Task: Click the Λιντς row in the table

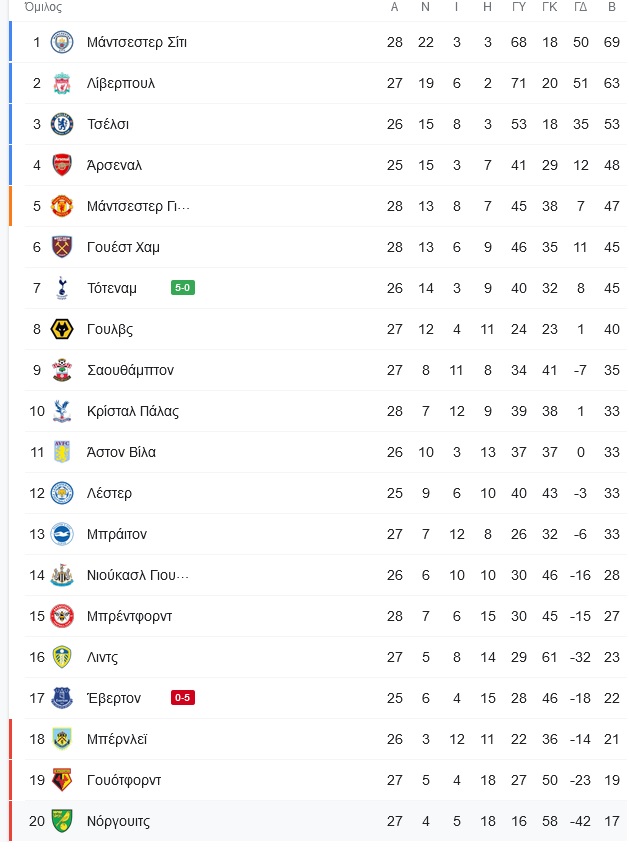Action: (x=325, y=657)
